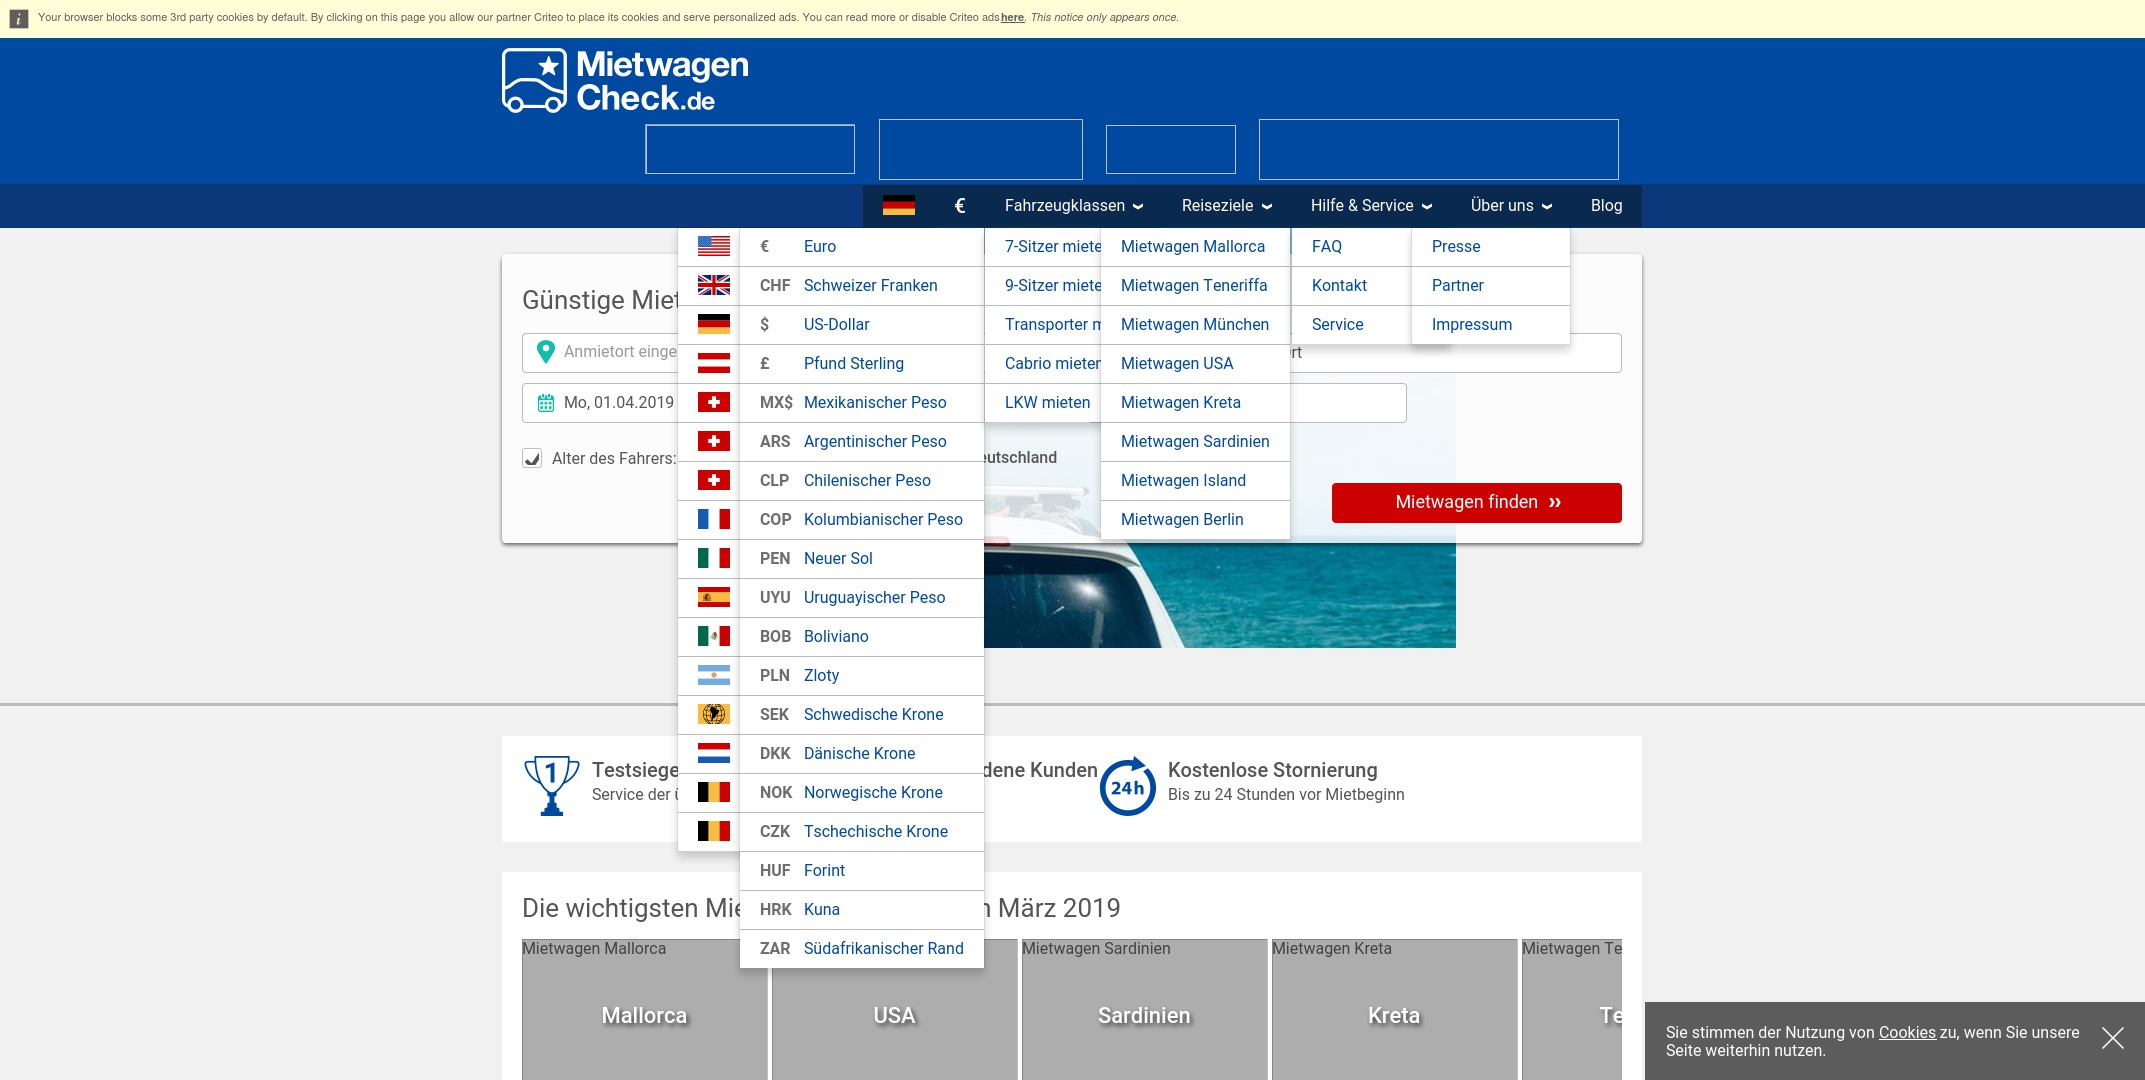The height and width of the screenshot is (1080, 2145).
Task: Select the Spanish flag language option
Action: (x=713, y=597)
